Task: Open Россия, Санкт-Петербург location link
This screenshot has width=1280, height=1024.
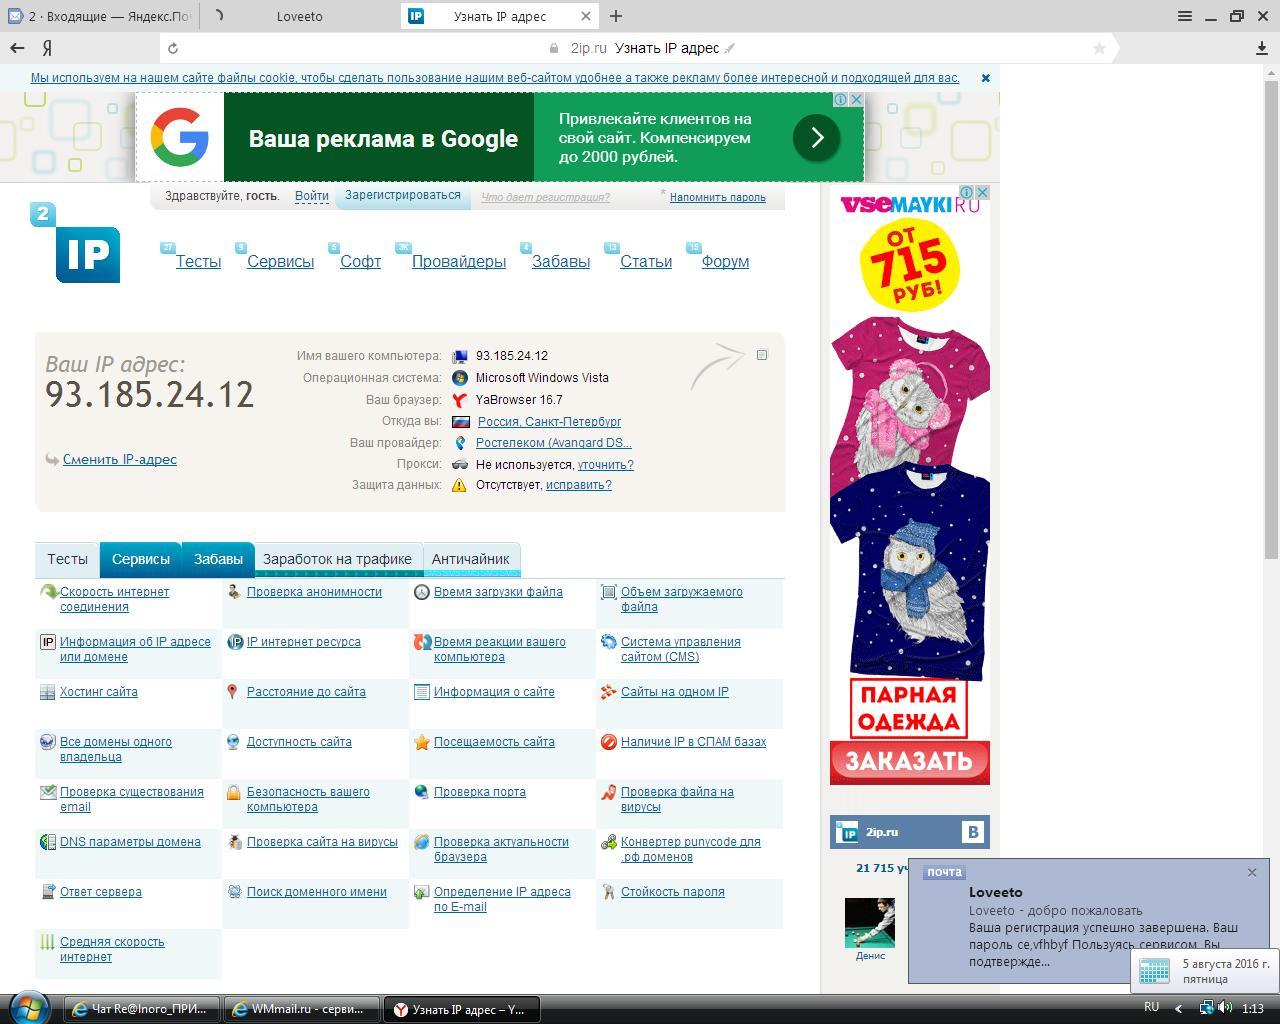Action: [x=549, y=421]
